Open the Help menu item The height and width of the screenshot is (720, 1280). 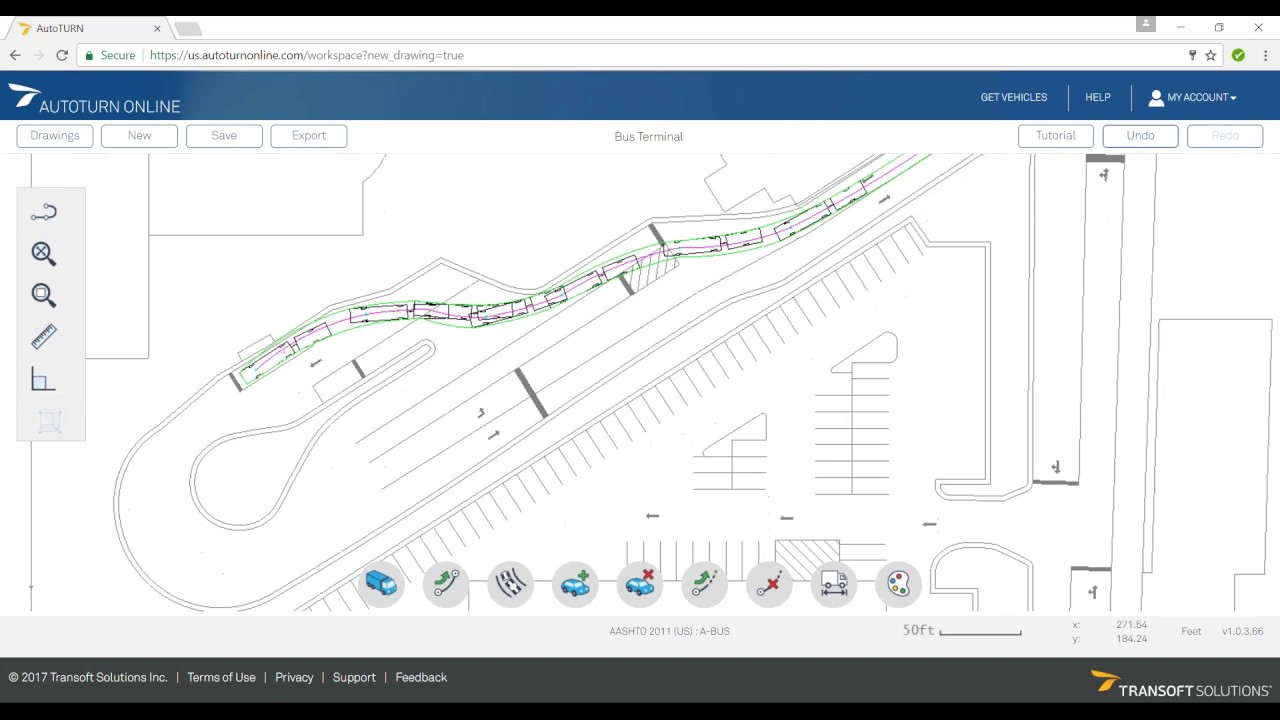point(1098,97)
